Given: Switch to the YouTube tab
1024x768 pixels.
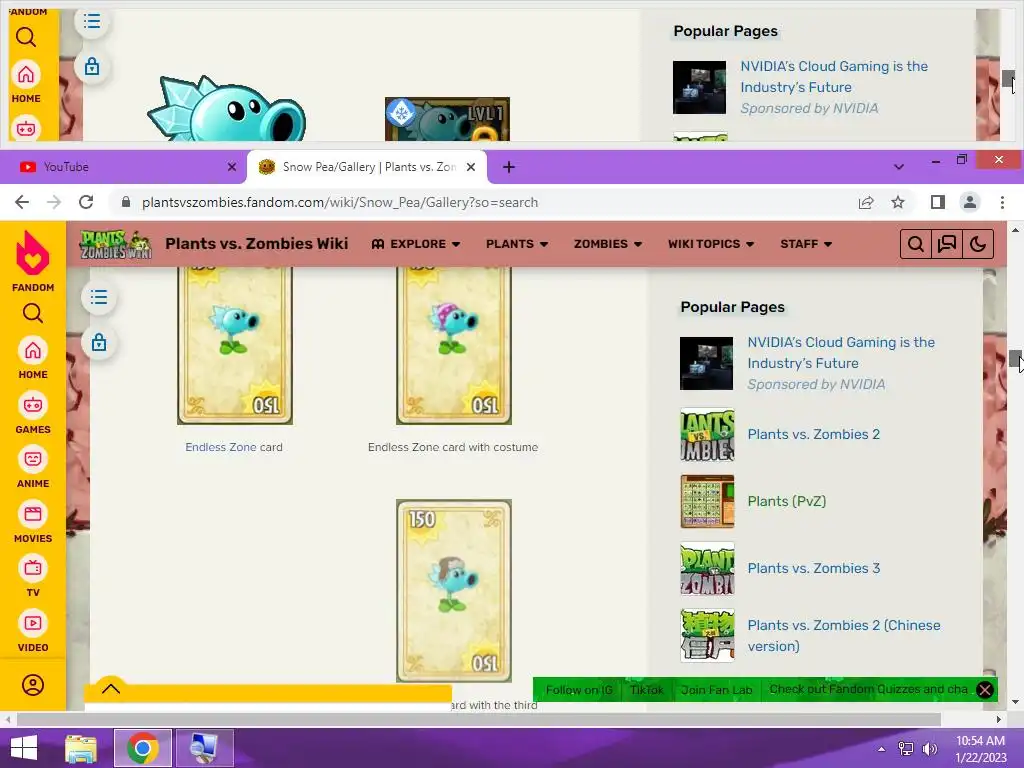Looking at the screenshot, I should click(x=124, y=167).
